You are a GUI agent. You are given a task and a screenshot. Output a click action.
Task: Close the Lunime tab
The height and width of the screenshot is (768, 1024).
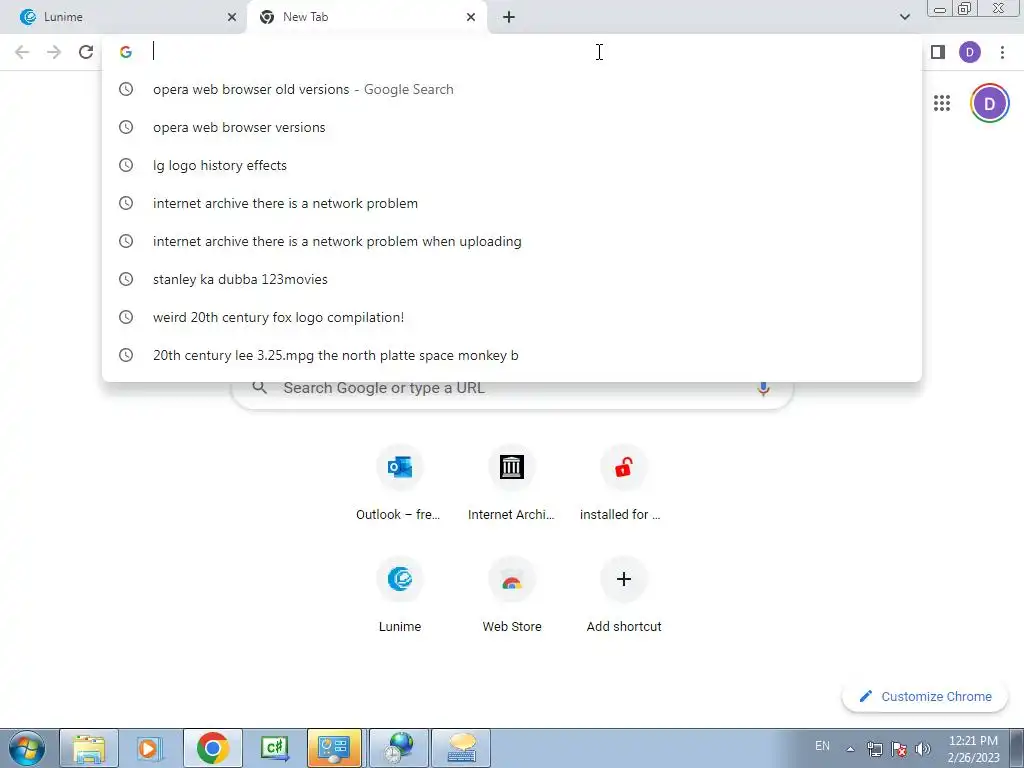232,17
